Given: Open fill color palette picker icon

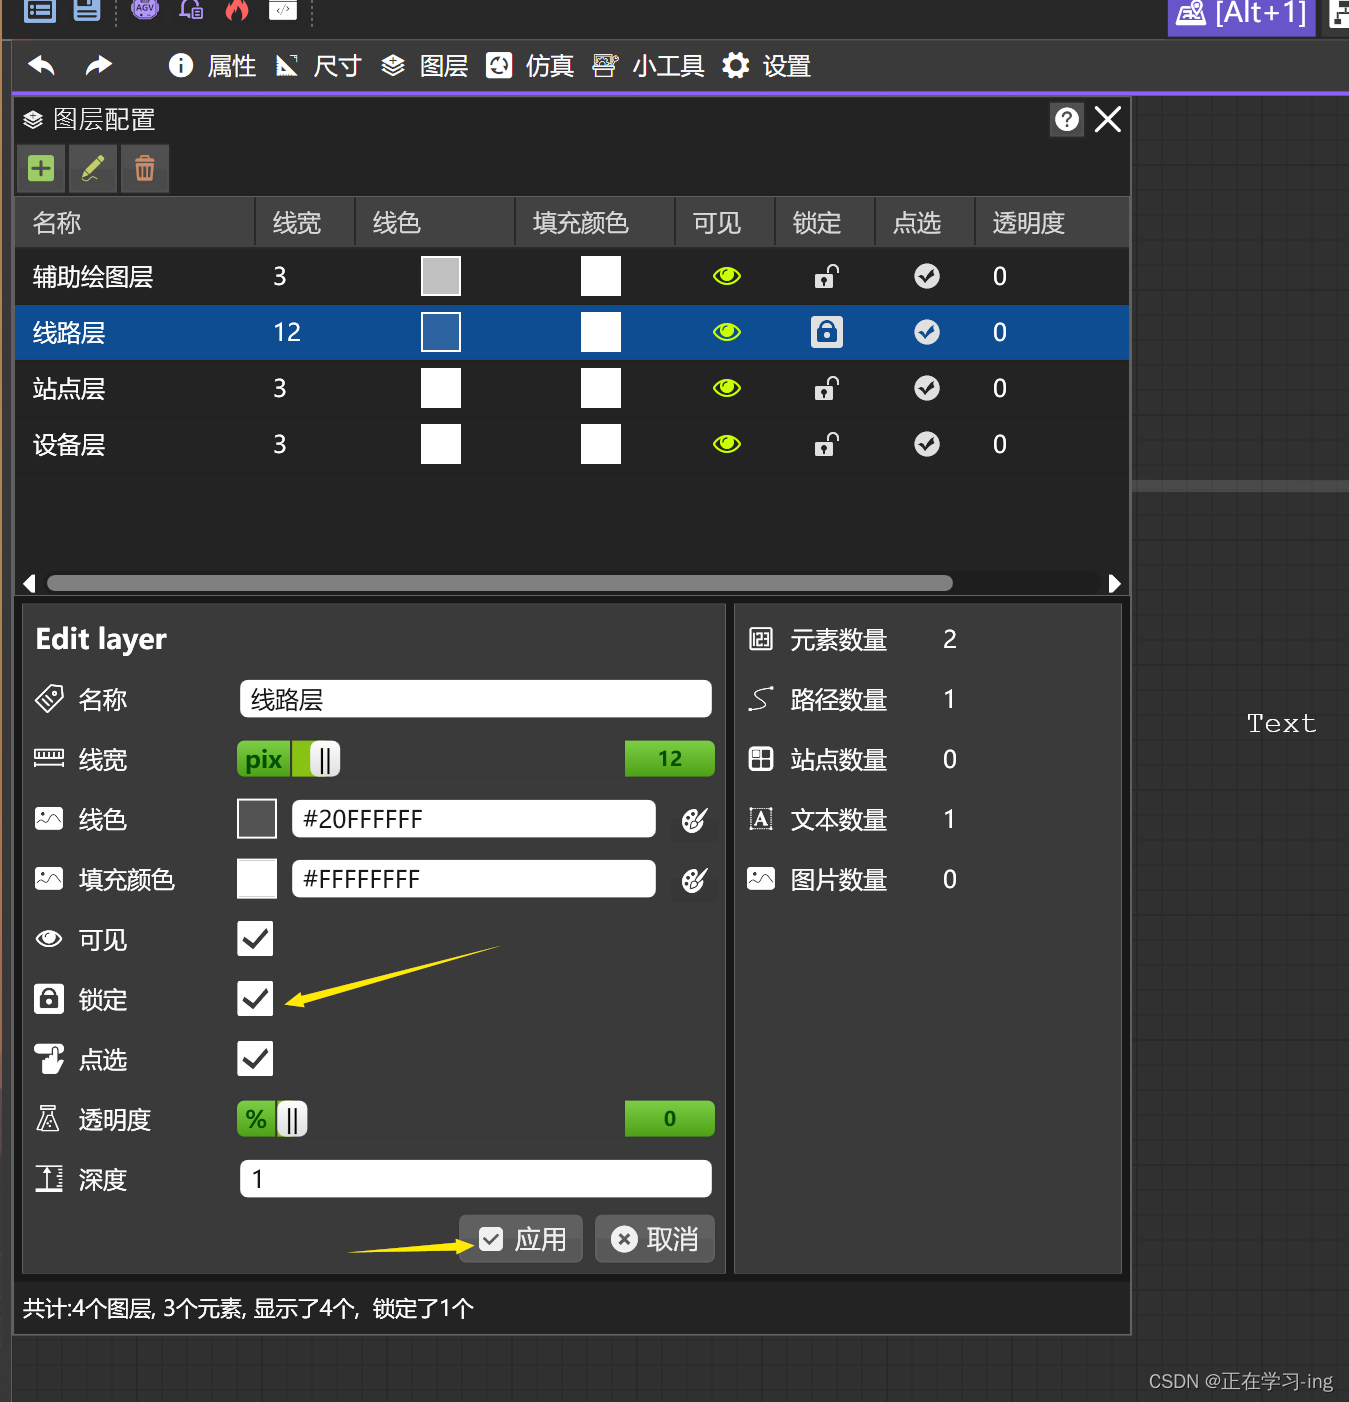Looking at the screenshot, I should (694, 880).
